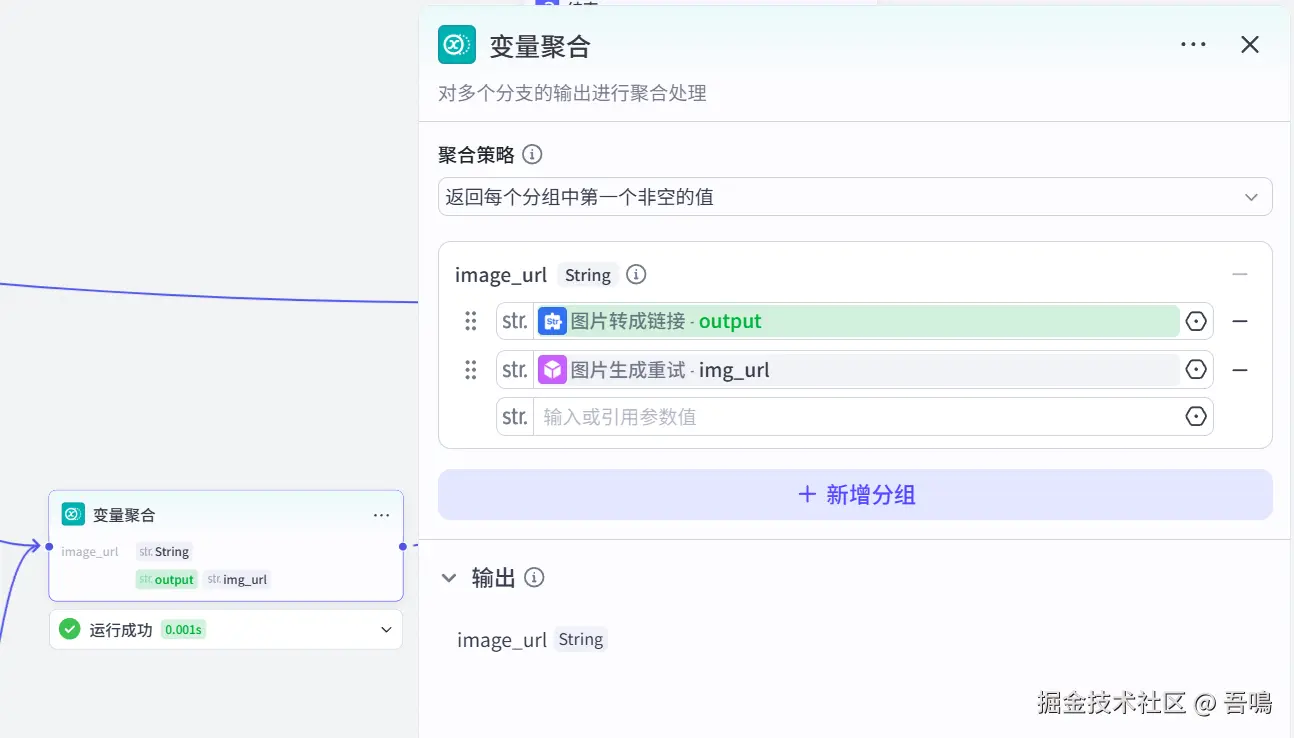1294x738 pixels.
Task: Collapse the 输出 section chevron
Action: (x=449, y=578)
